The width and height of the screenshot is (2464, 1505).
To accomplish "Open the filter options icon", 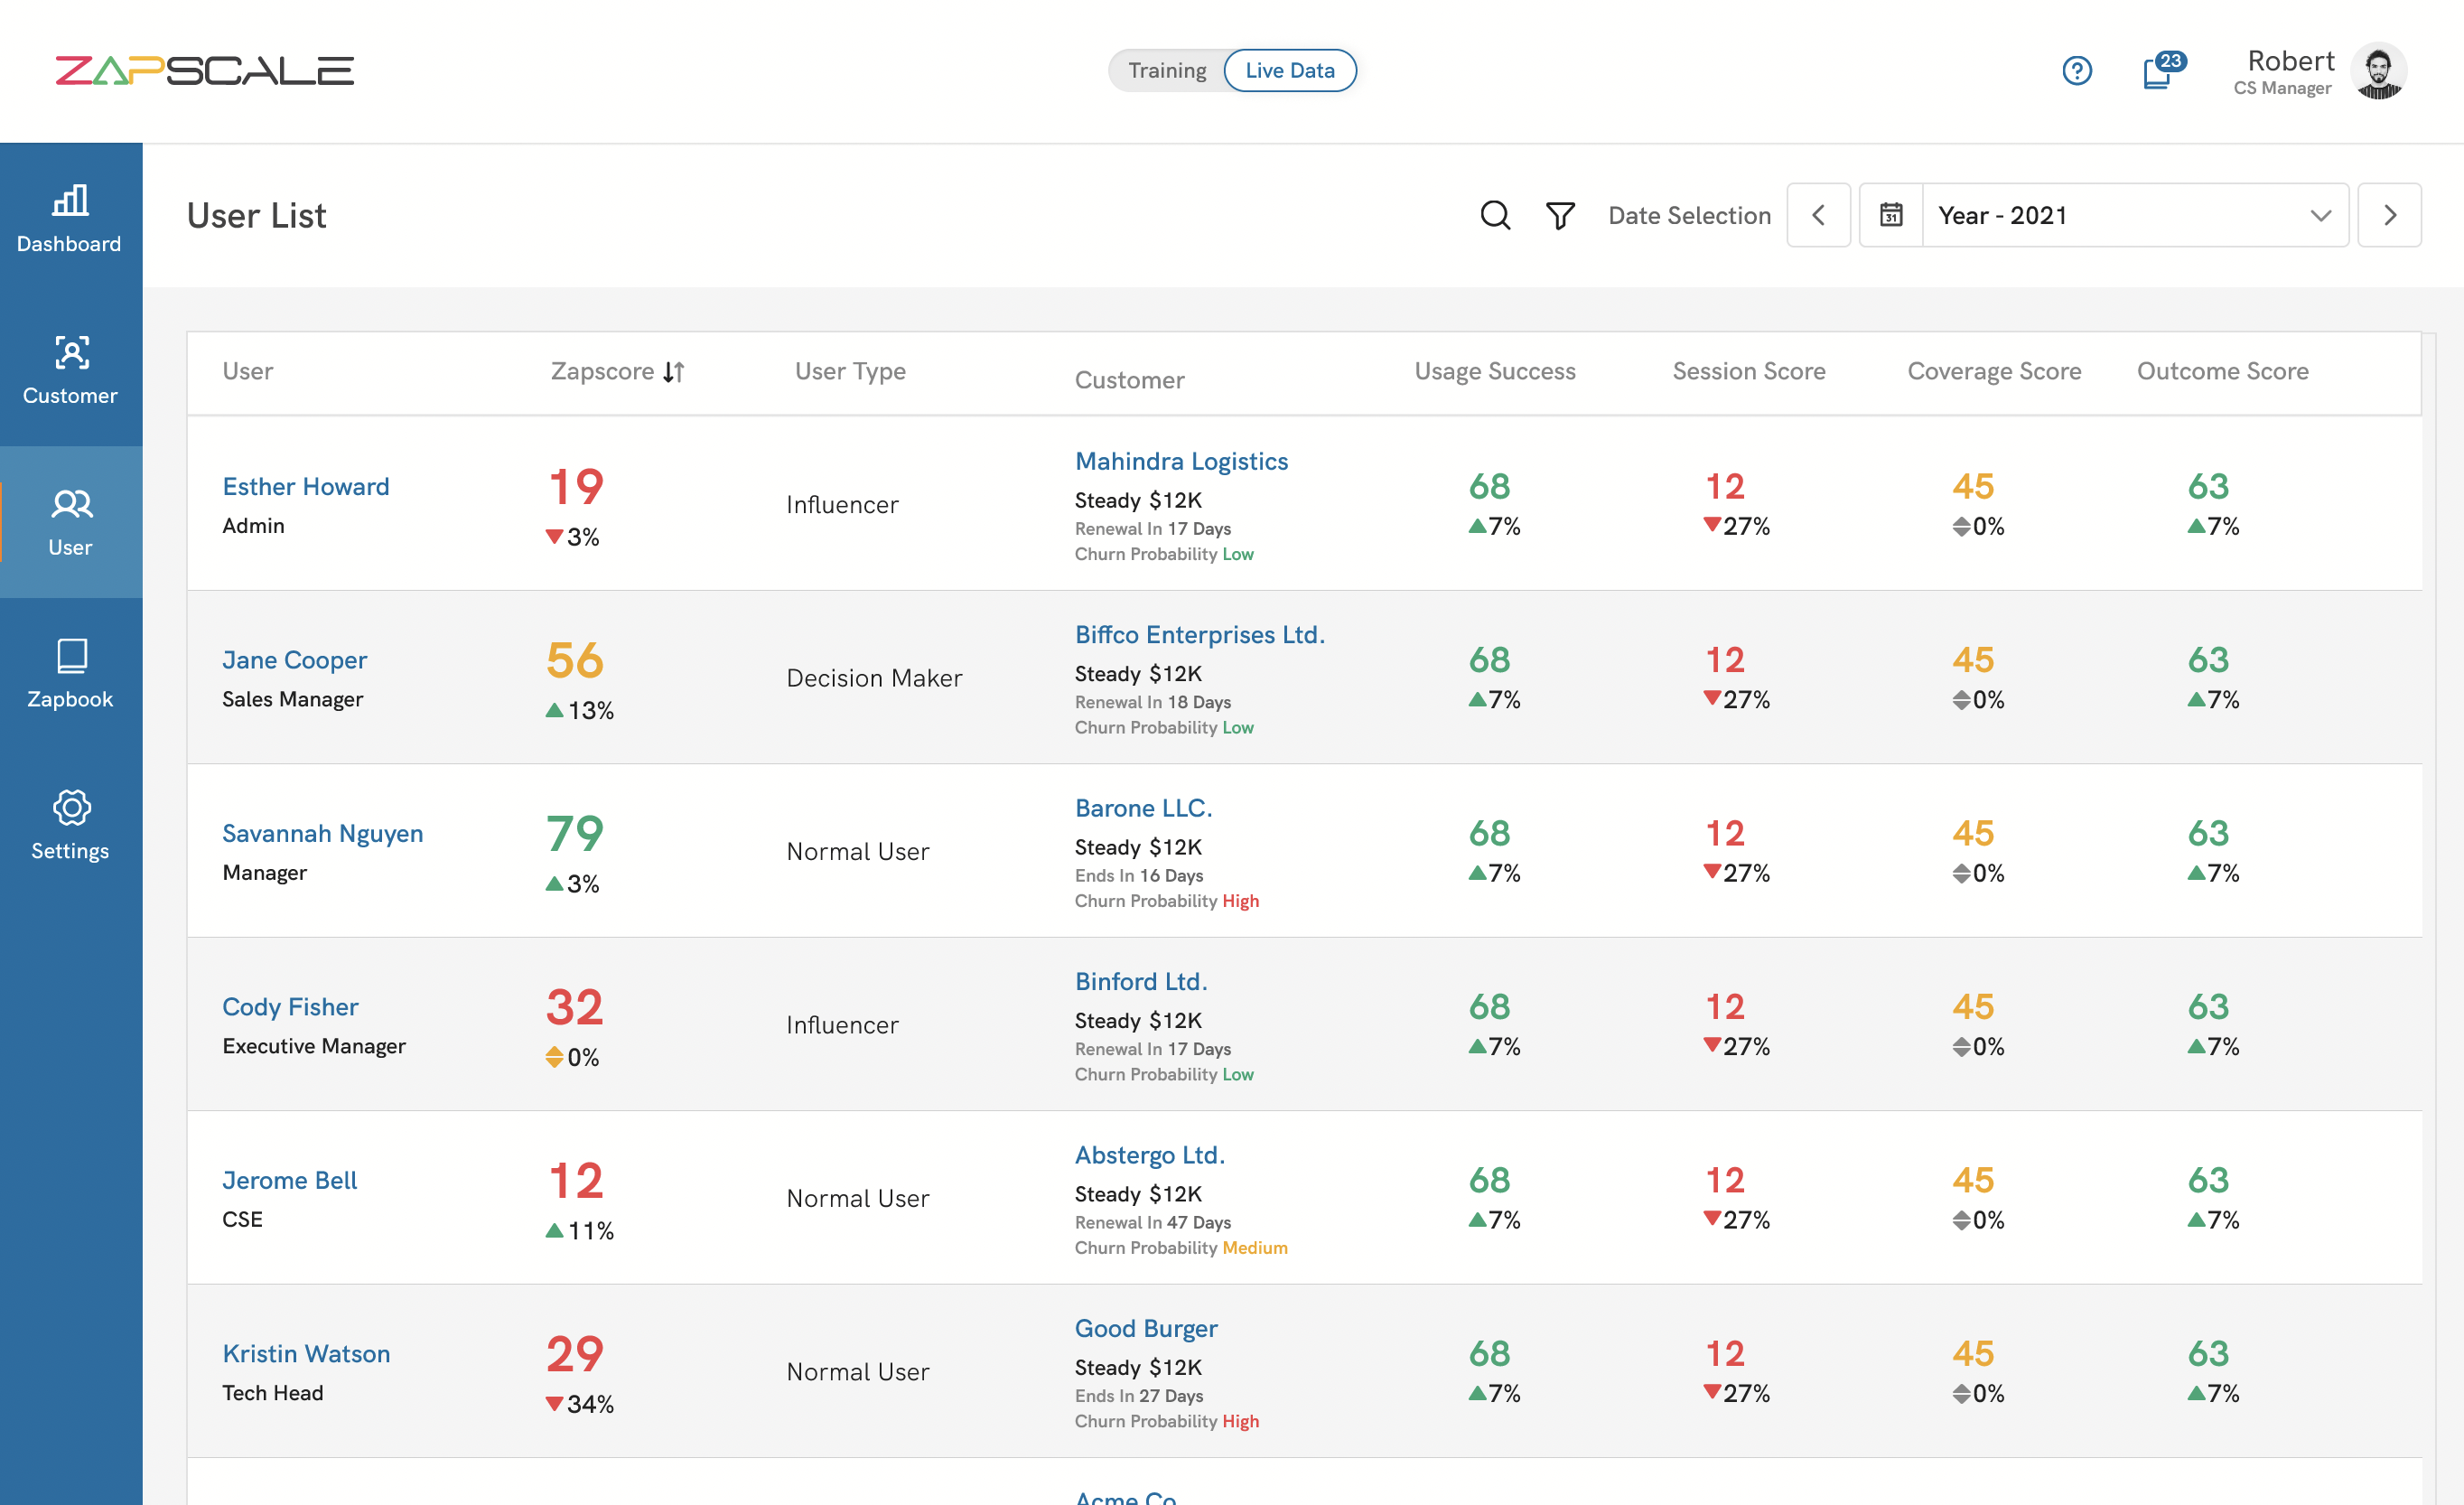I will point(1560,215).
